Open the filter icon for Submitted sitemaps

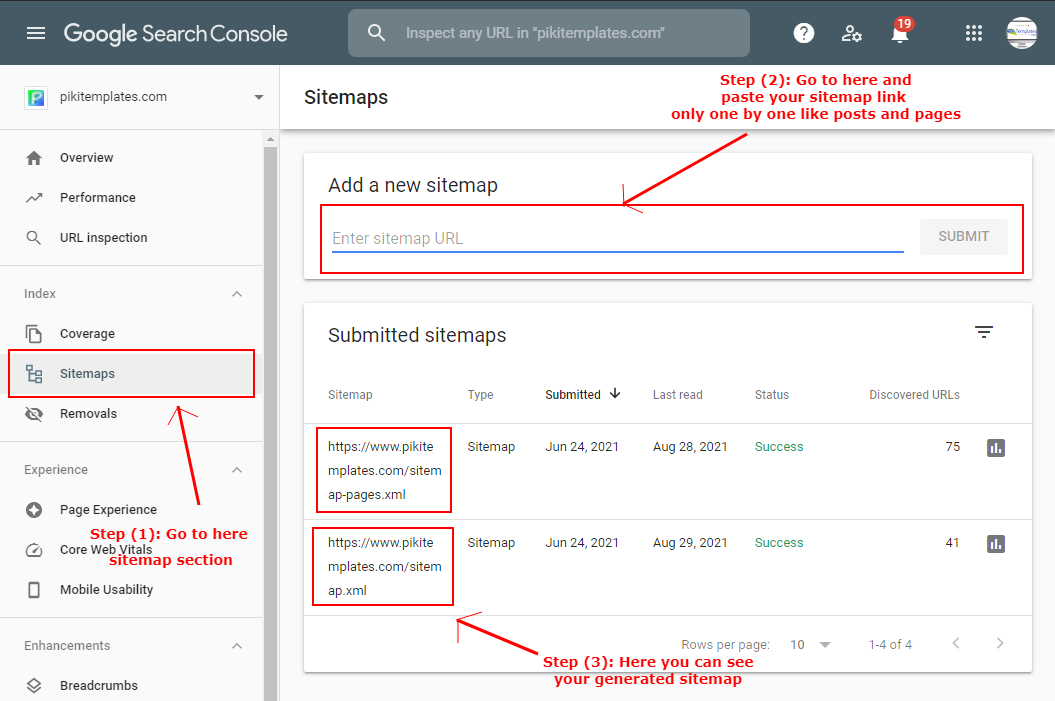point(984,332)
